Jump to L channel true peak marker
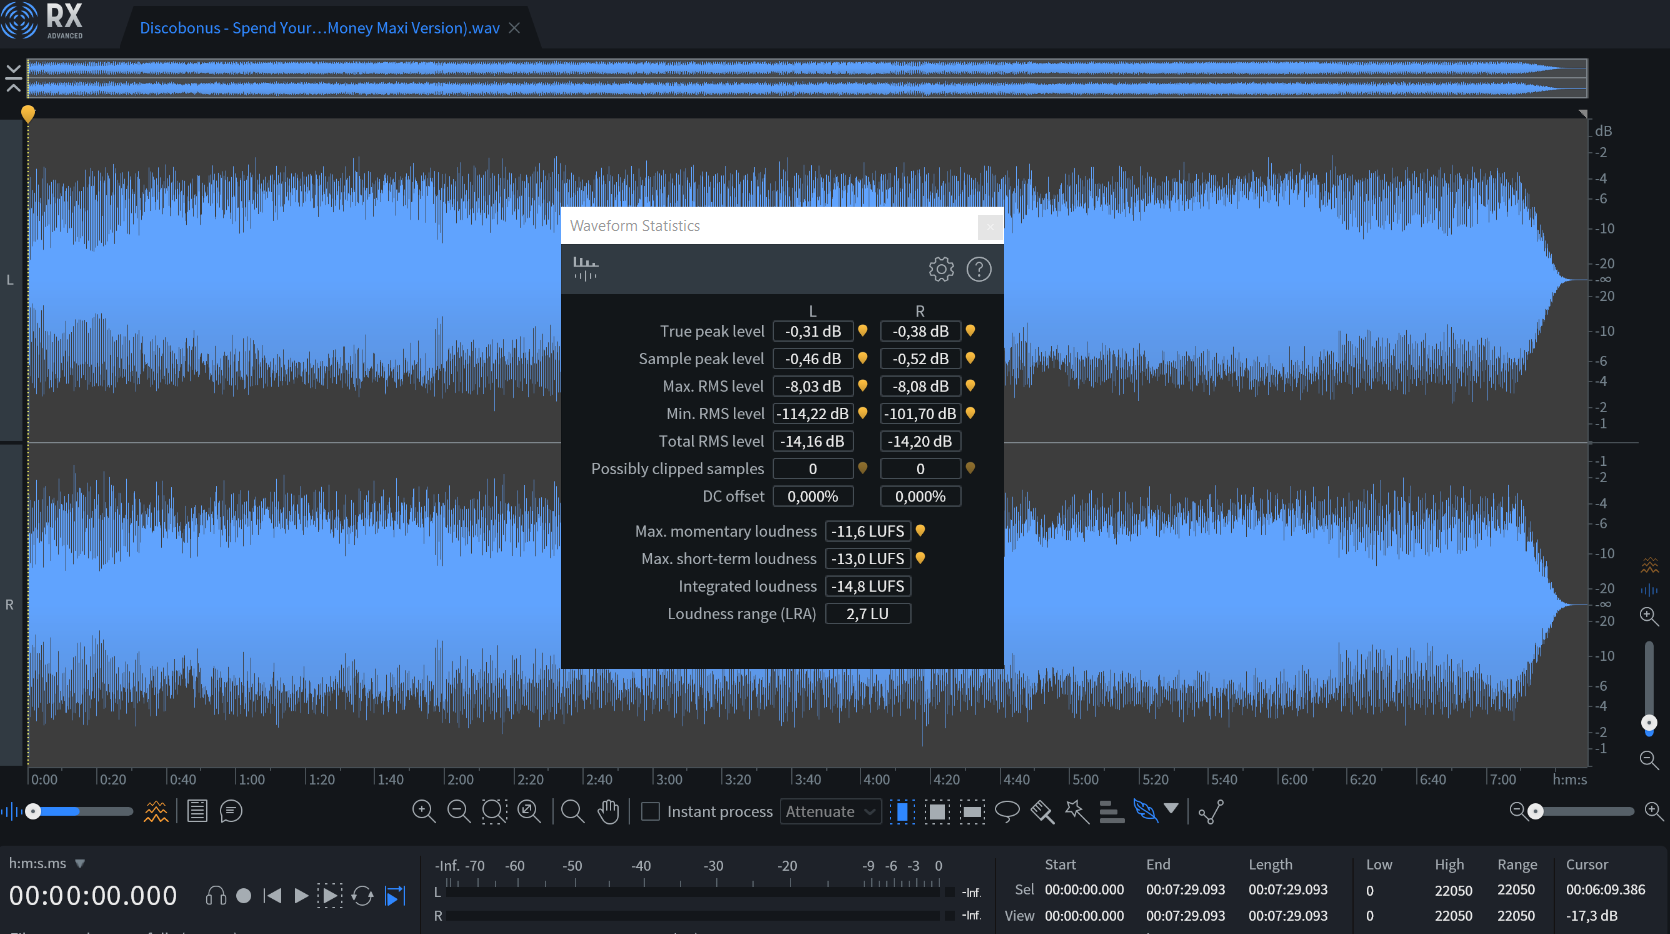The image size is (1670, 934). 863,331
